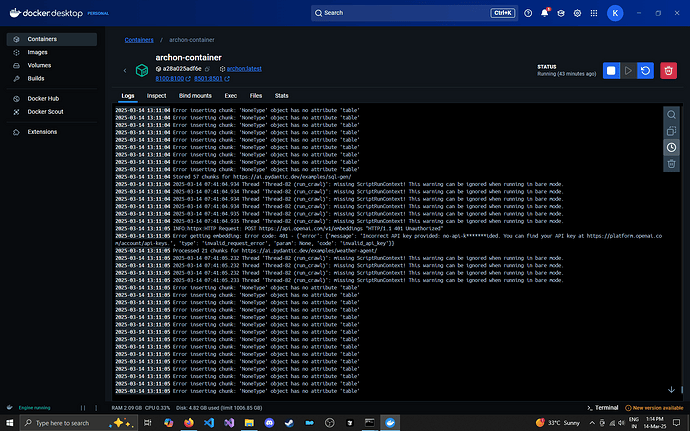The width and height of the screenshot is (690, 431).
Task: Pause the Docker engine in status bar
Action: (x=83, y=408)
